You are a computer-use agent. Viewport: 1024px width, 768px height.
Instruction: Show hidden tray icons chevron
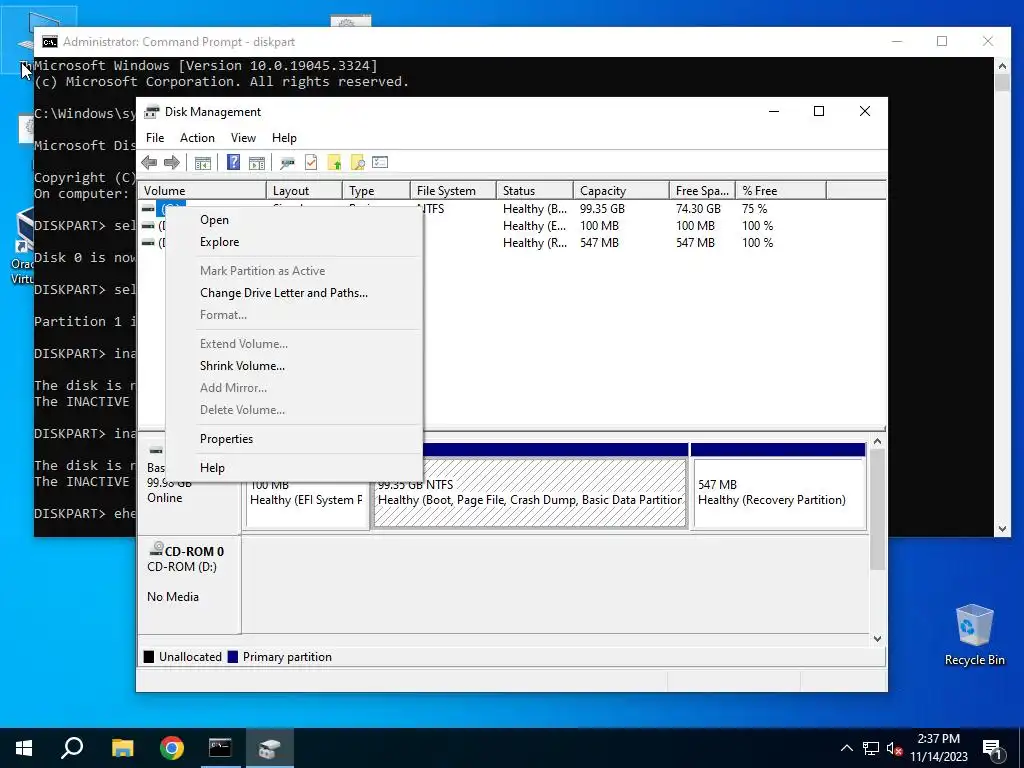click(x=846, y=748)
